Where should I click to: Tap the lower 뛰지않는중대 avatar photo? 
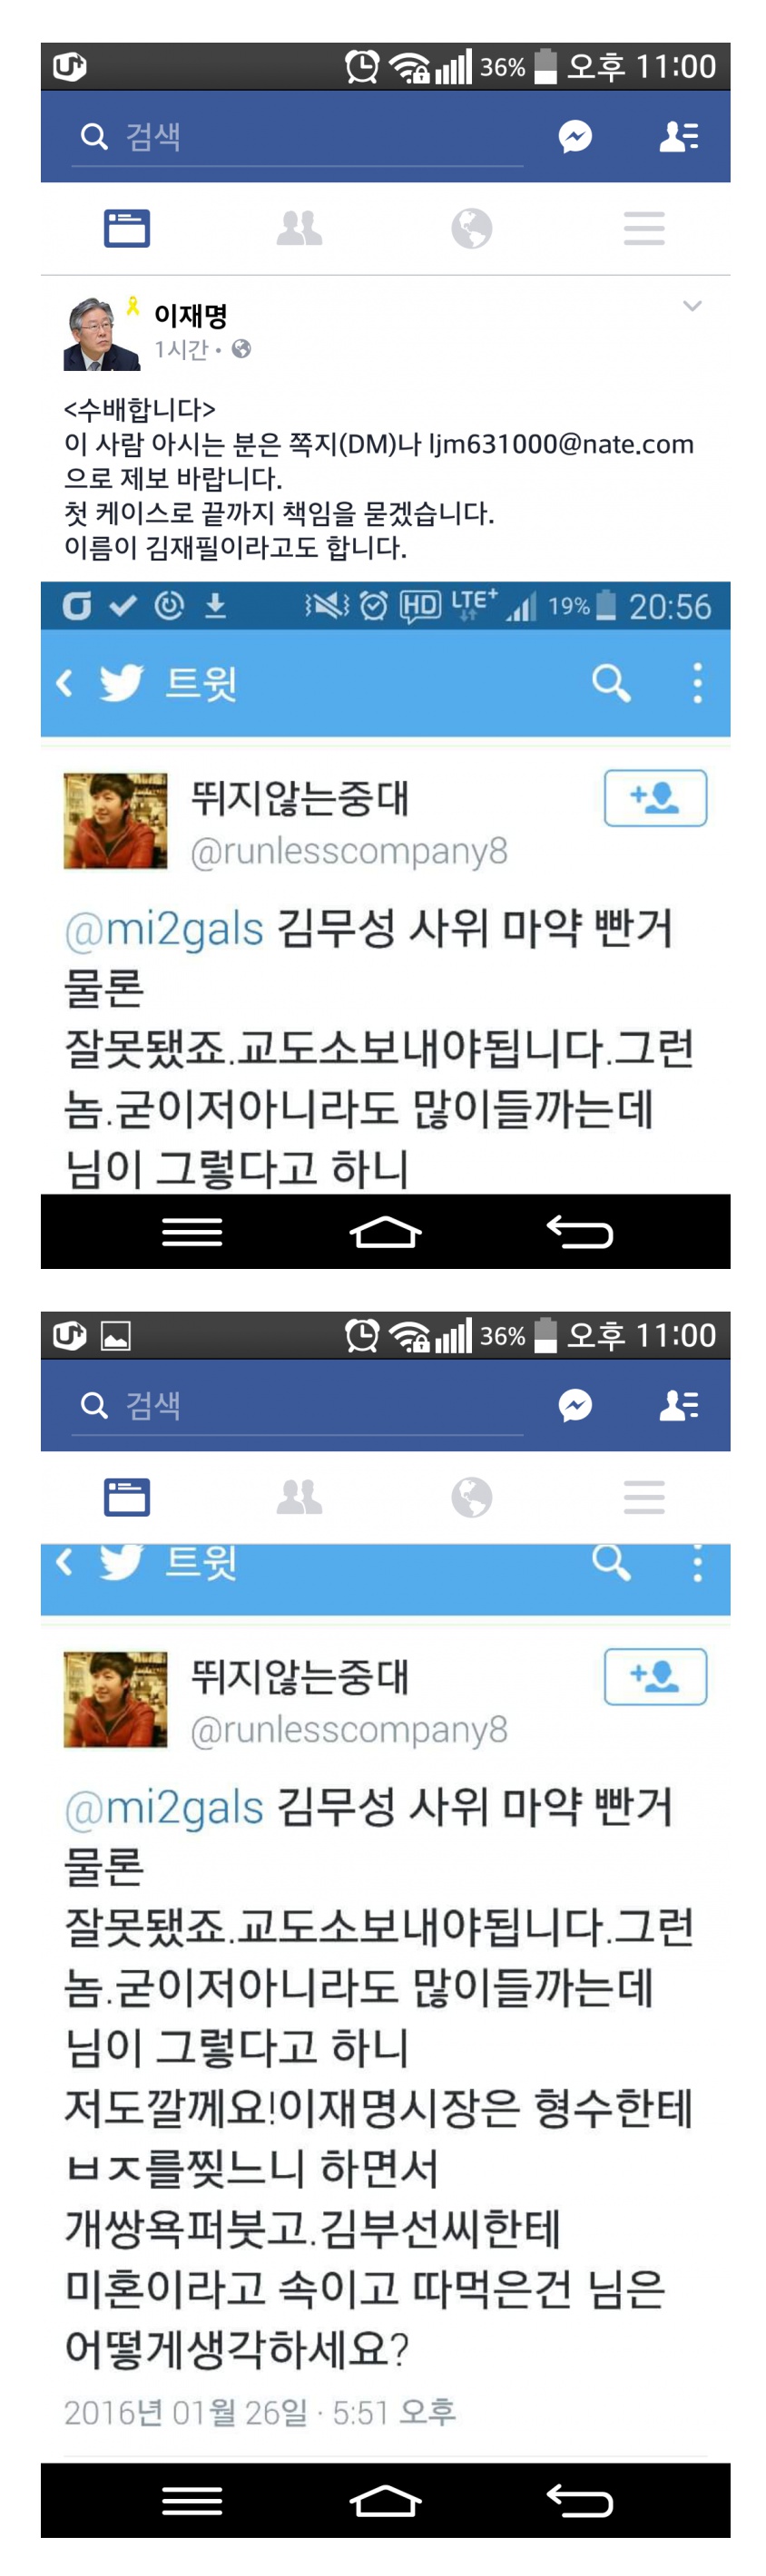[x=115, y=1699]
